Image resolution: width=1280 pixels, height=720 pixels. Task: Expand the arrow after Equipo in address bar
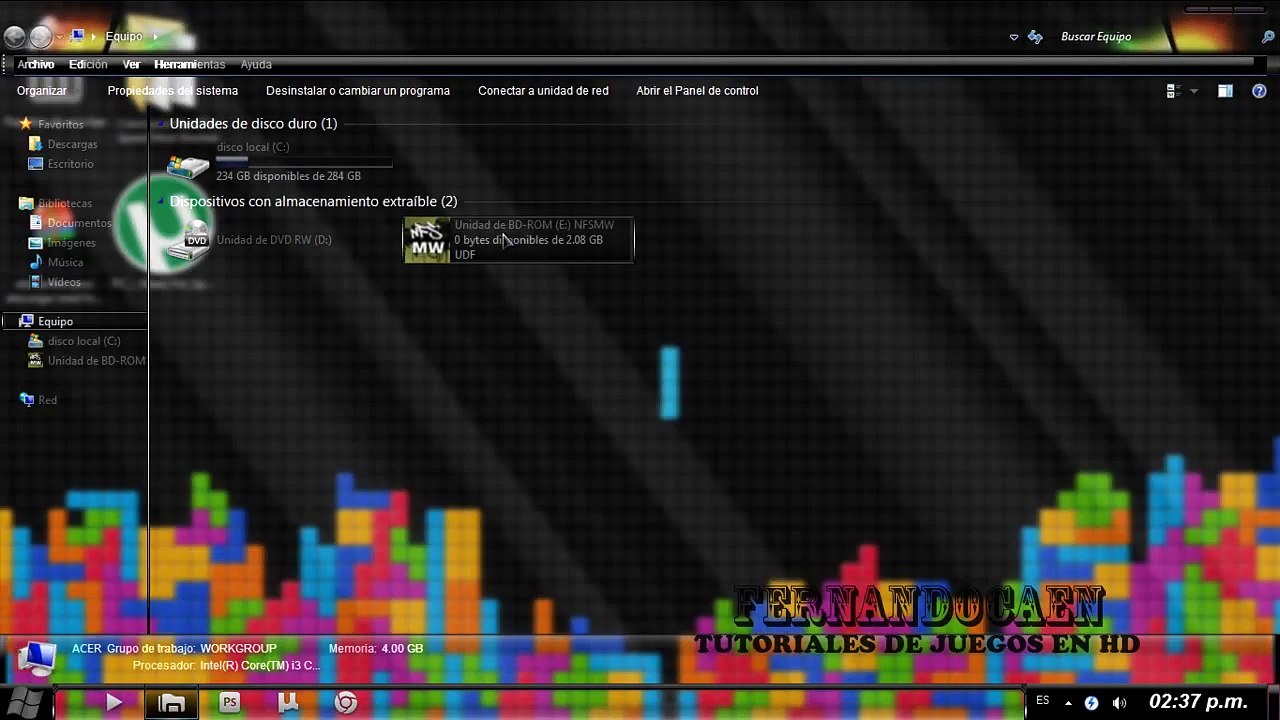point(156,36)
